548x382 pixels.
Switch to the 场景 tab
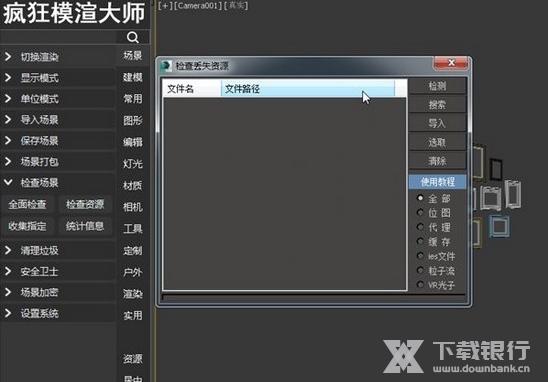tap(133, 56)
